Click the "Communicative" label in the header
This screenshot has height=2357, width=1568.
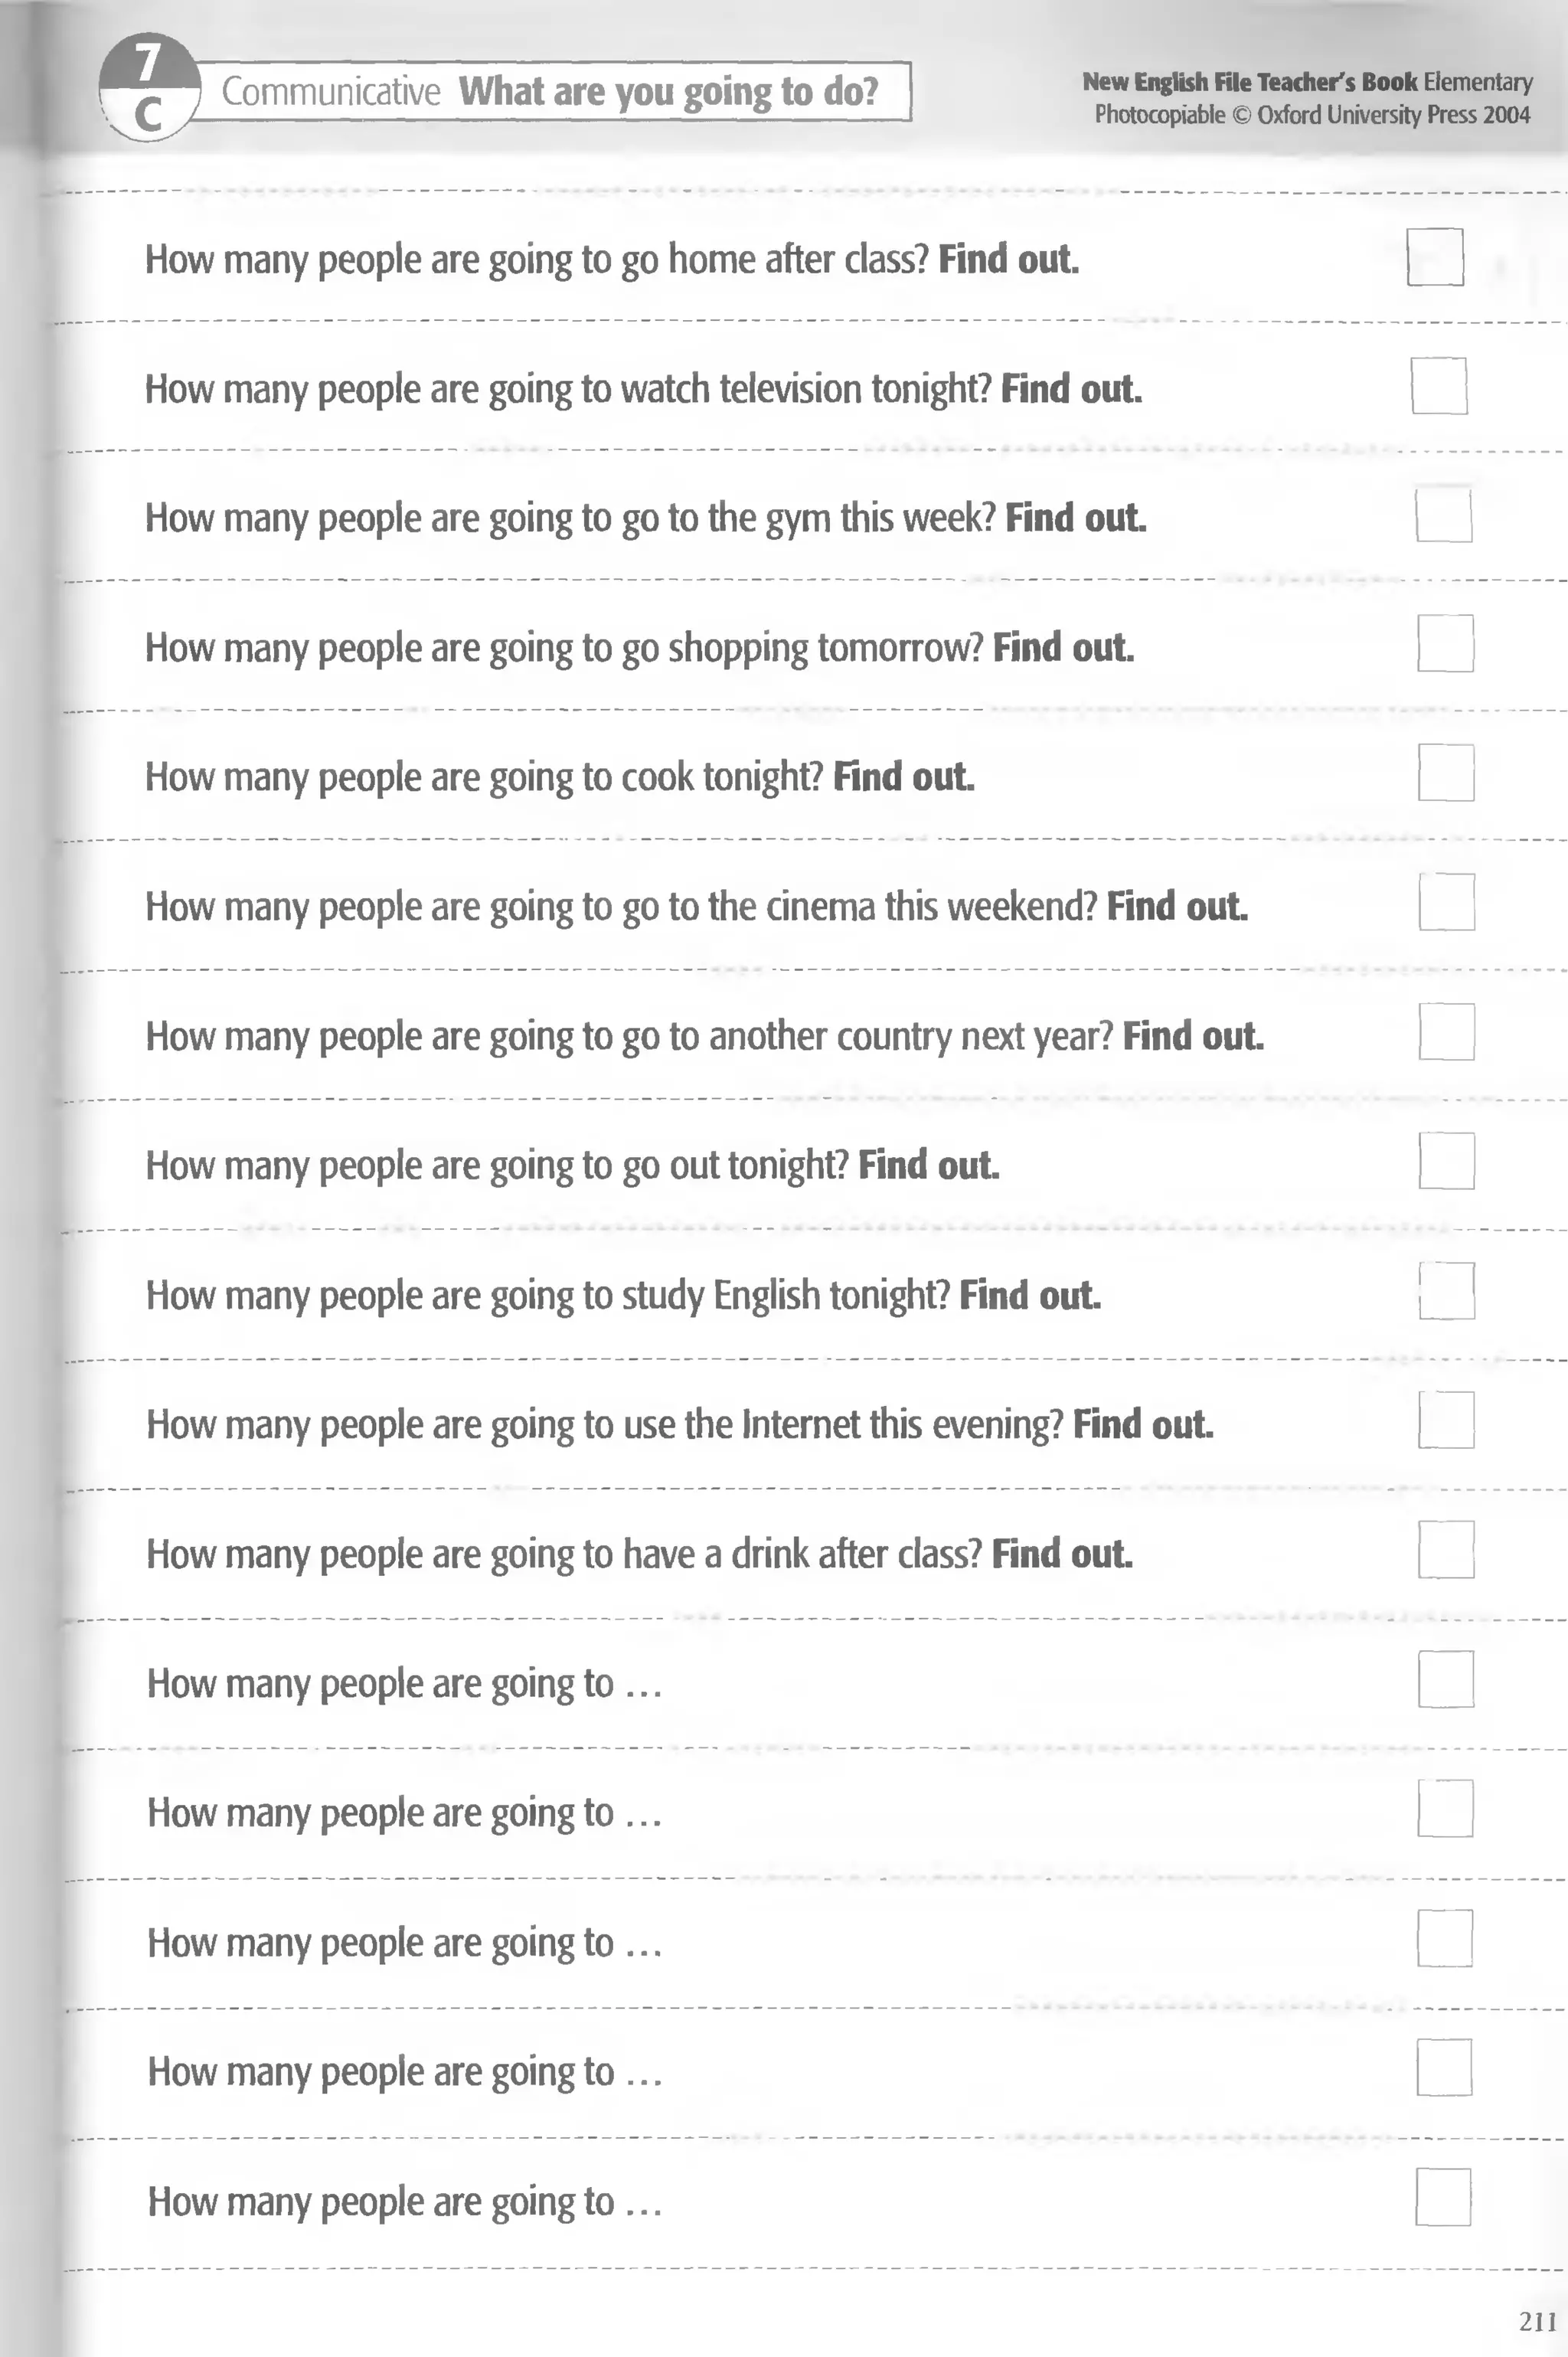point(331,92)
